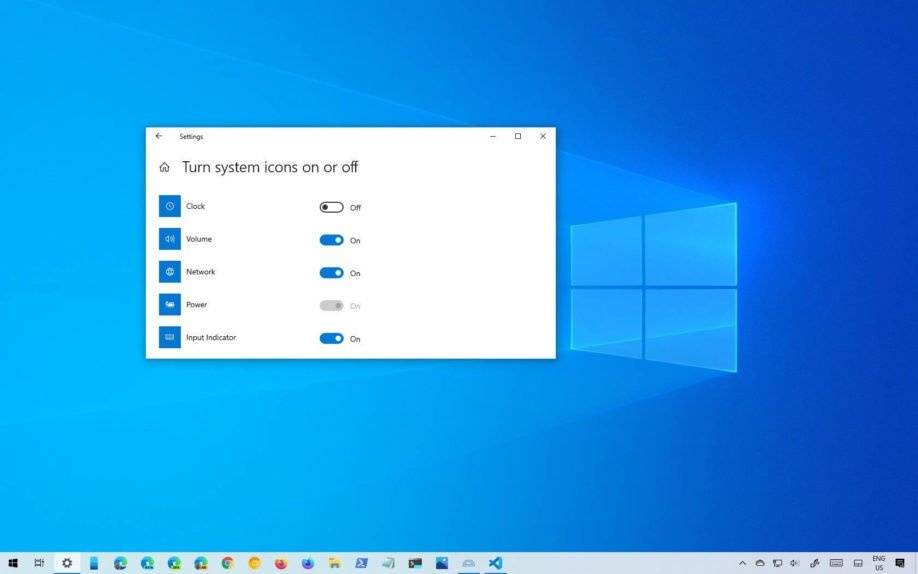Open PowerShell from the taskbar
This screenshot has height=574, width=918.
361,563
